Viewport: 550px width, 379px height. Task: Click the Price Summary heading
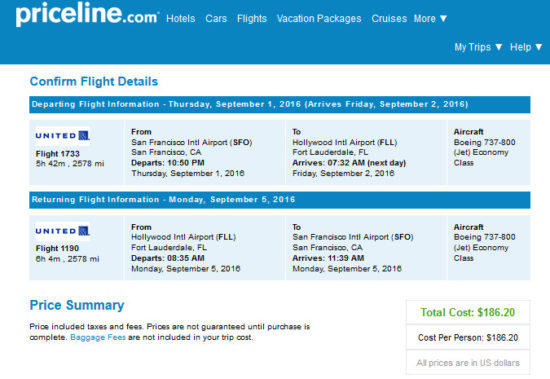tap(77, 305)
